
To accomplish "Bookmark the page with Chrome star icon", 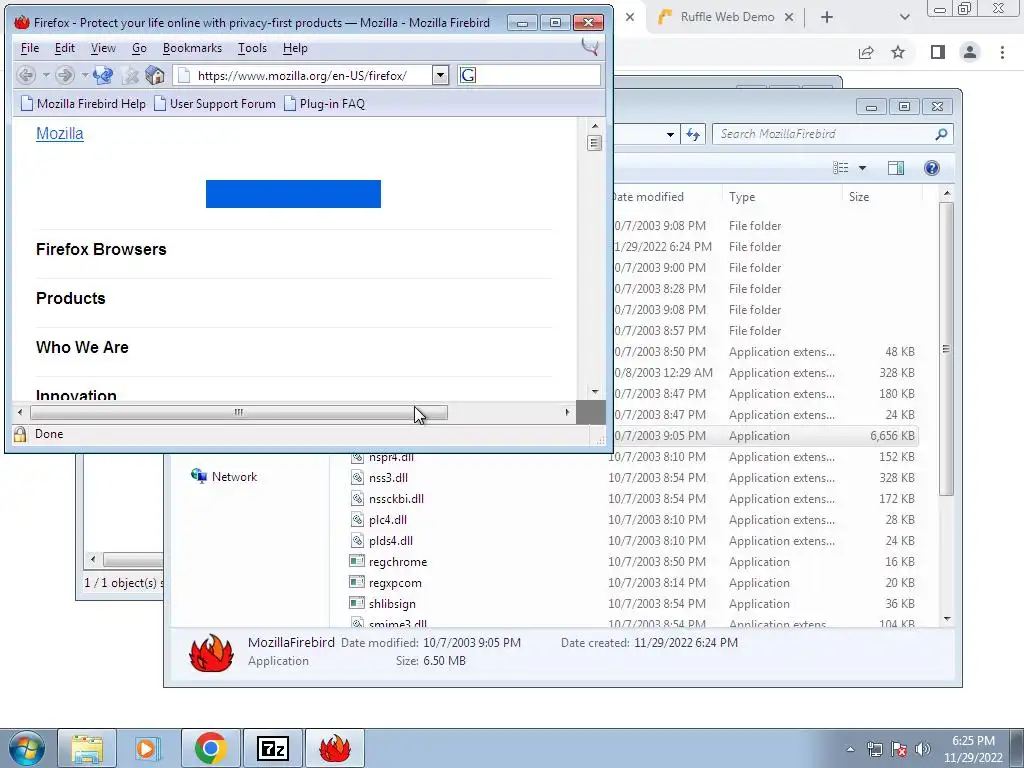I will pyautogui.click(x=898, y=52).
